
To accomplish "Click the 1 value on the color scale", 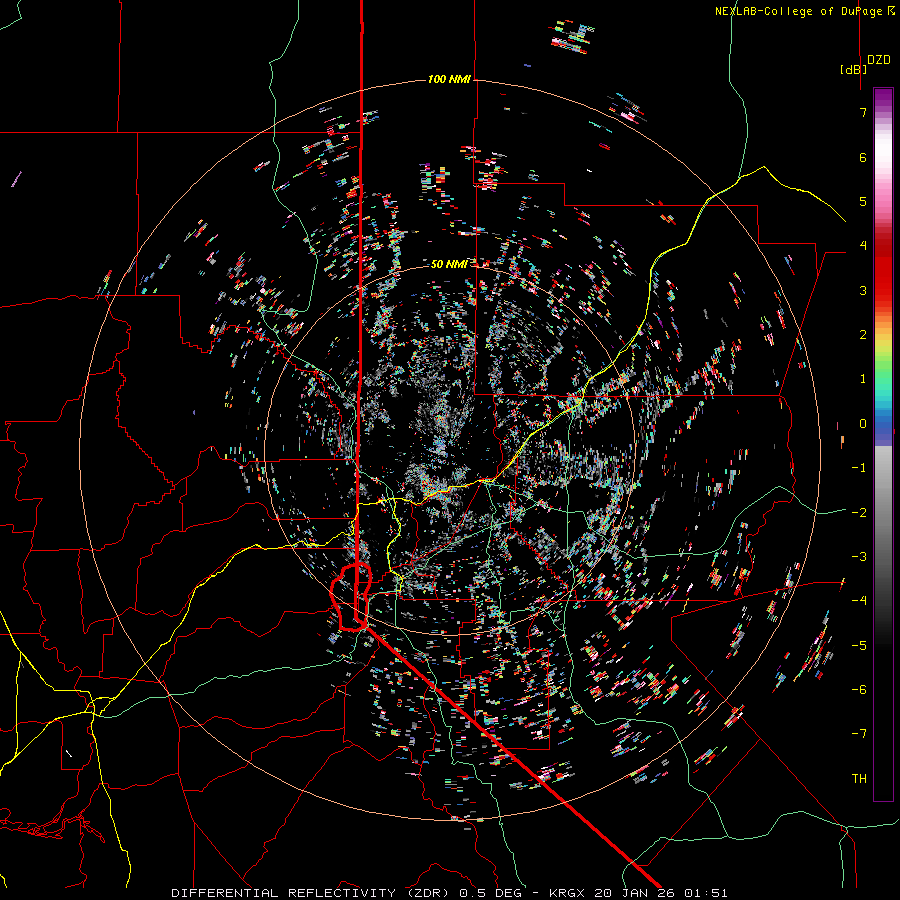I will pyautogui.click(x=863, y=379).
